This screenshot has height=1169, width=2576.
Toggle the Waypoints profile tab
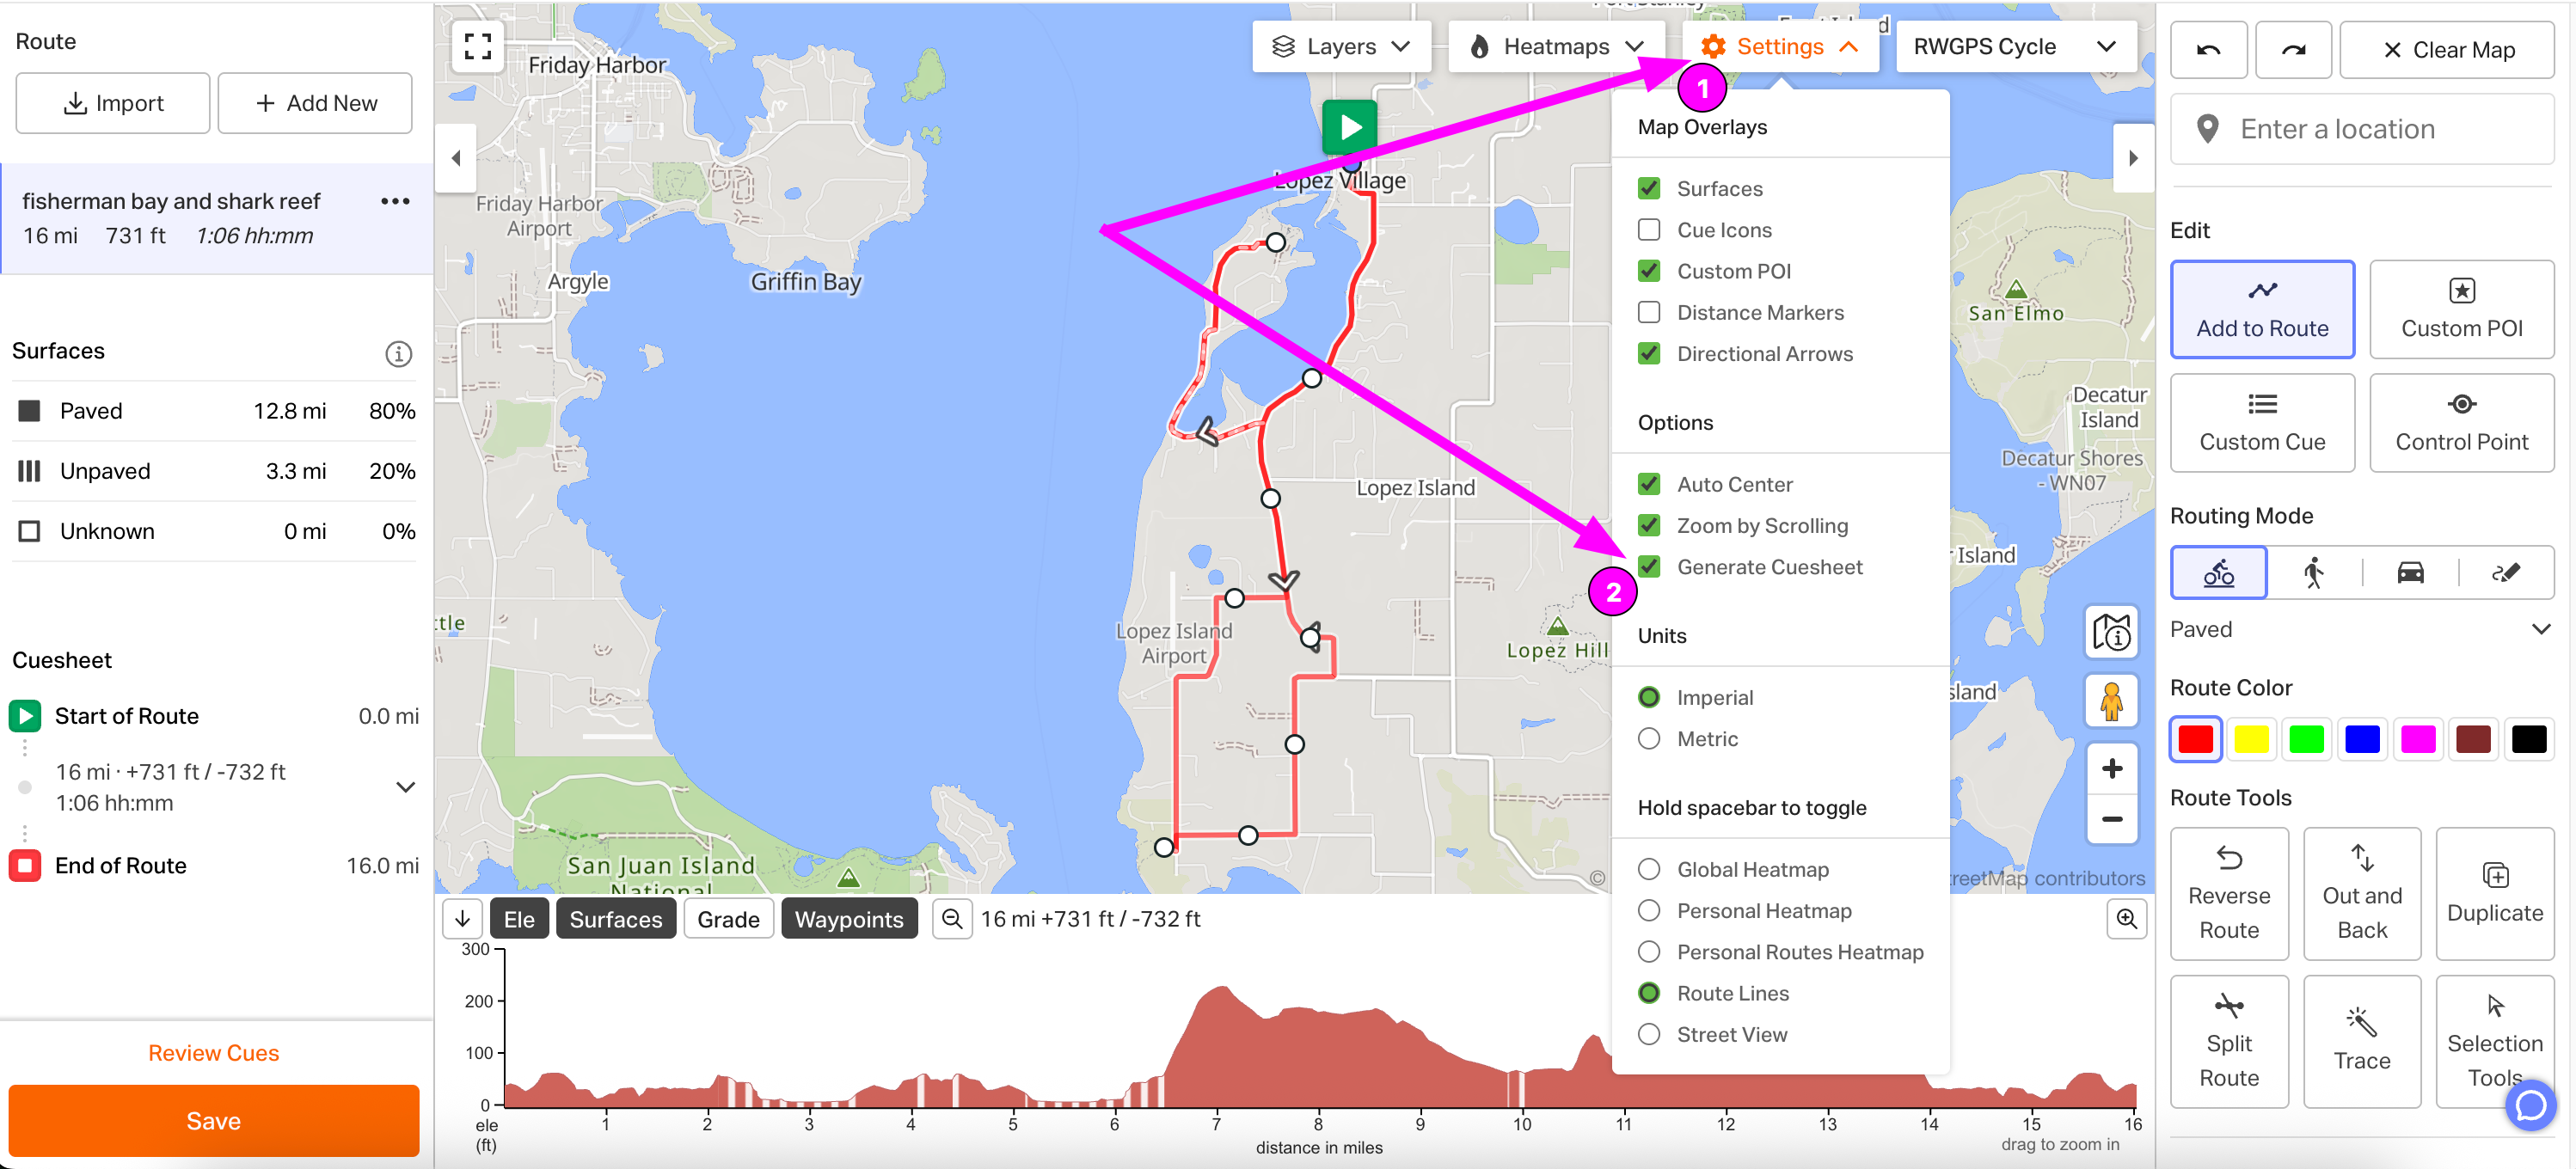pos(849,918)
